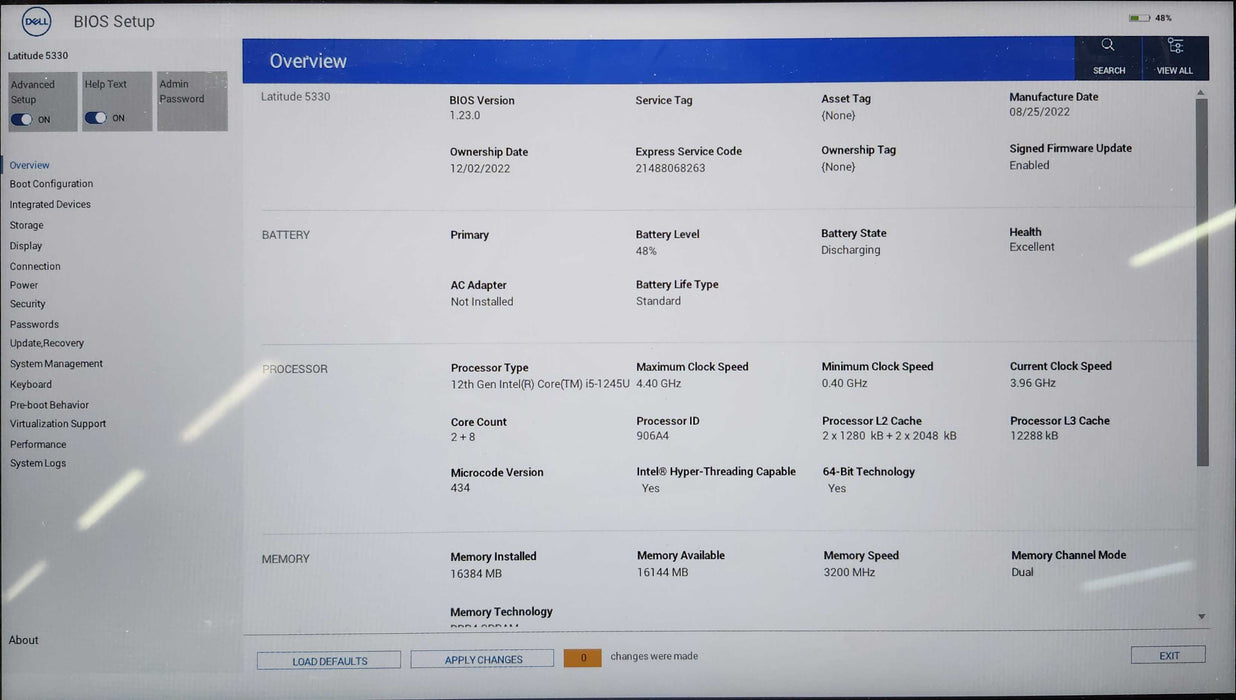
Task: Click Minimum Clock Speed 0.40 GHz
Action: click(x=845, y=383)
